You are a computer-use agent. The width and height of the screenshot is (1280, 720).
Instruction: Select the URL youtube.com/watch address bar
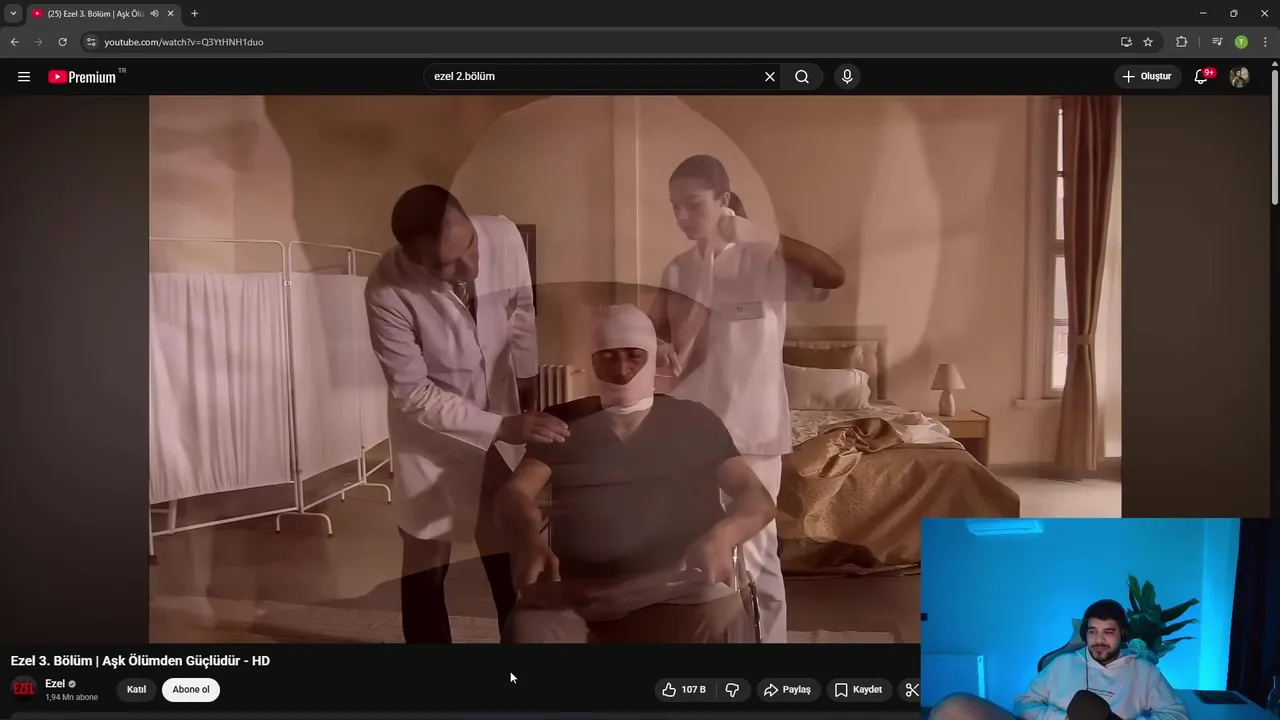(x=184, y=42)
